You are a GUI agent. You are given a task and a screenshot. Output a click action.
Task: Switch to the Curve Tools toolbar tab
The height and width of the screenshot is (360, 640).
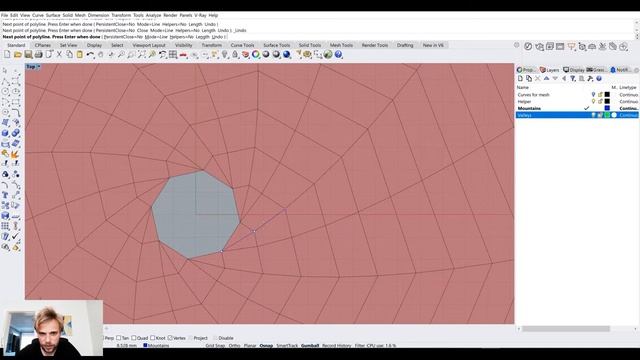(242, 45)
